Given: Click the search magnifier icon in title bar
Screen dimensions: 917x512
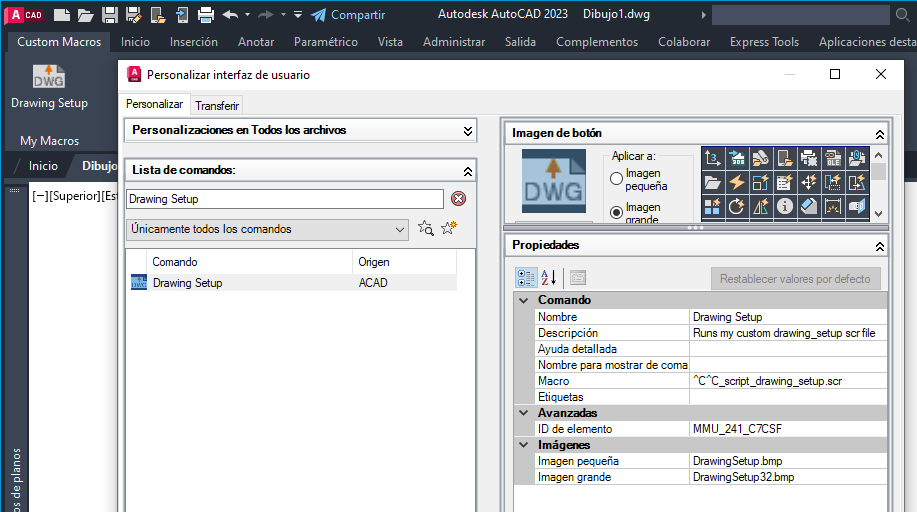Looking at the screenshot, I should [x=902, y=15].
